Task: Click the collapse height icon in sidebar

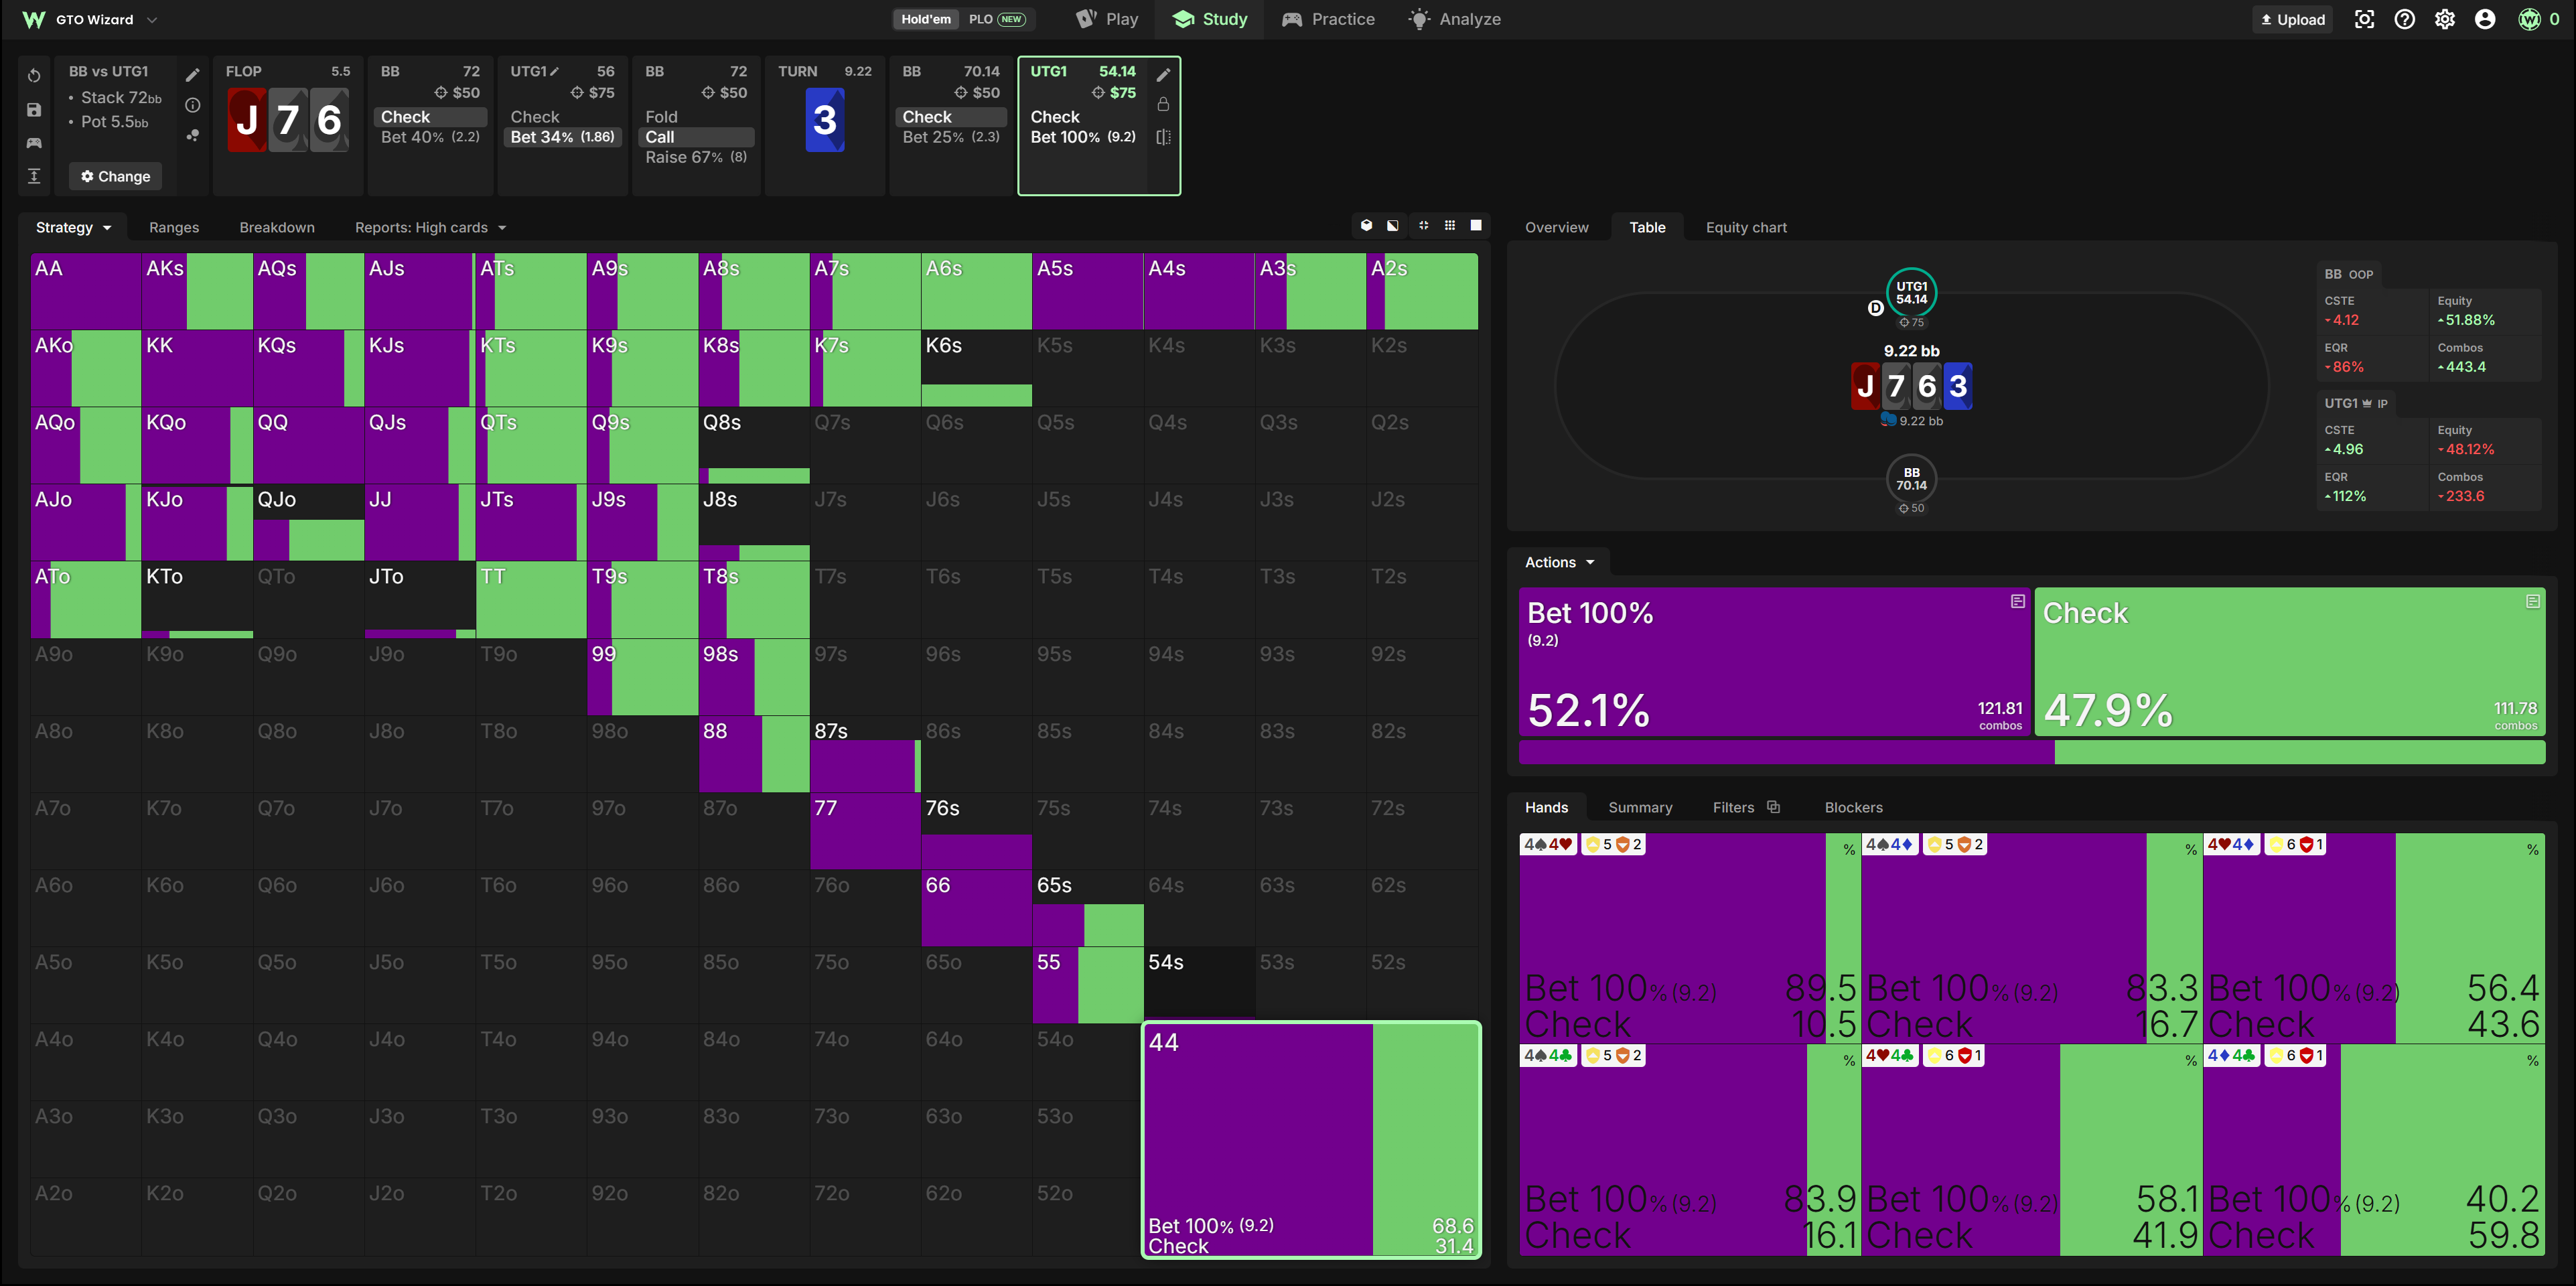Action: point(34,176)
